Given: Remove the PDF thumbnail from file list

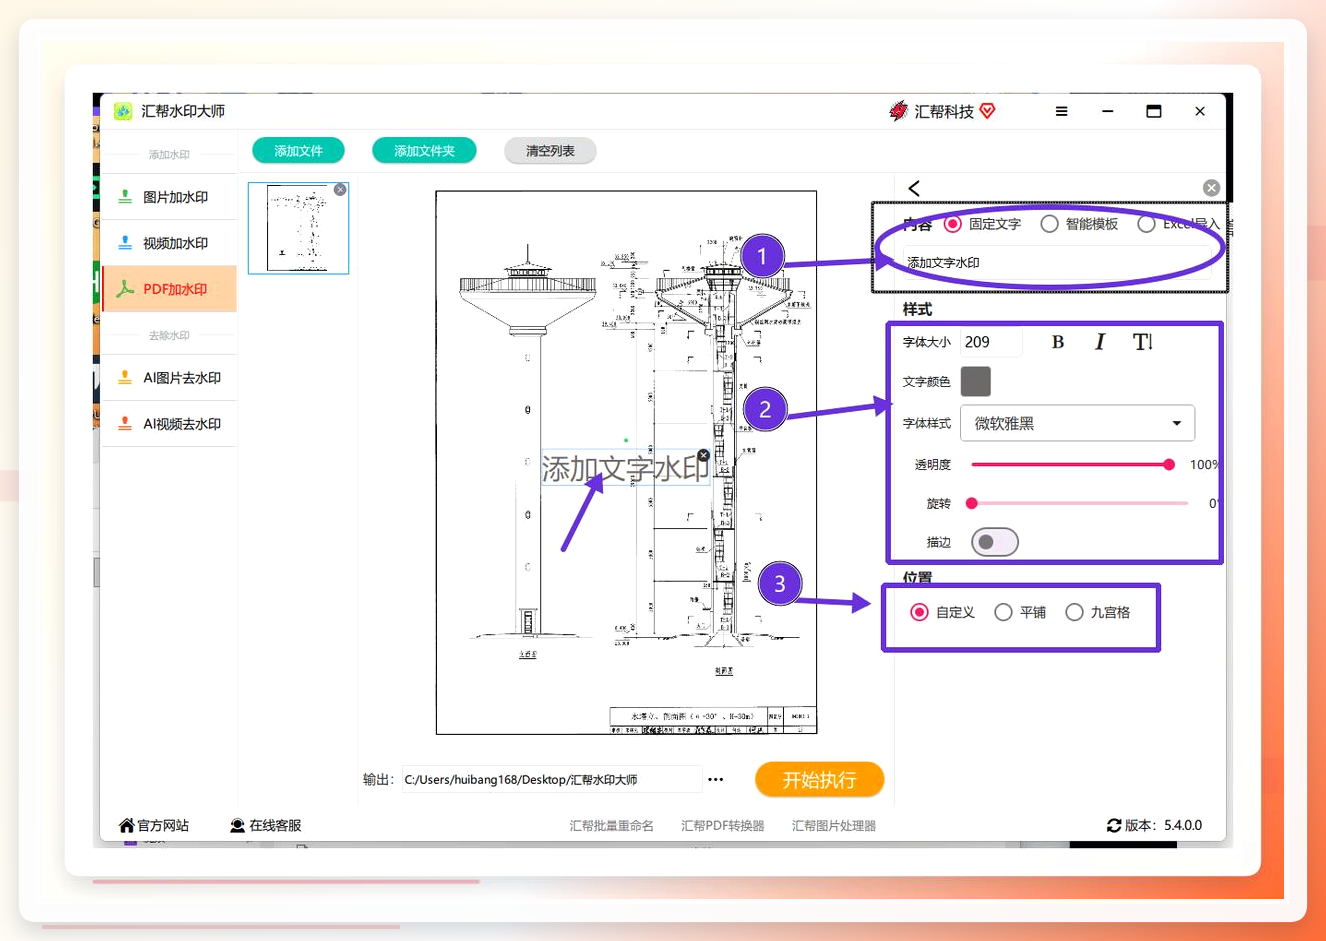Looking at the screenshot, I should [340, 190].
